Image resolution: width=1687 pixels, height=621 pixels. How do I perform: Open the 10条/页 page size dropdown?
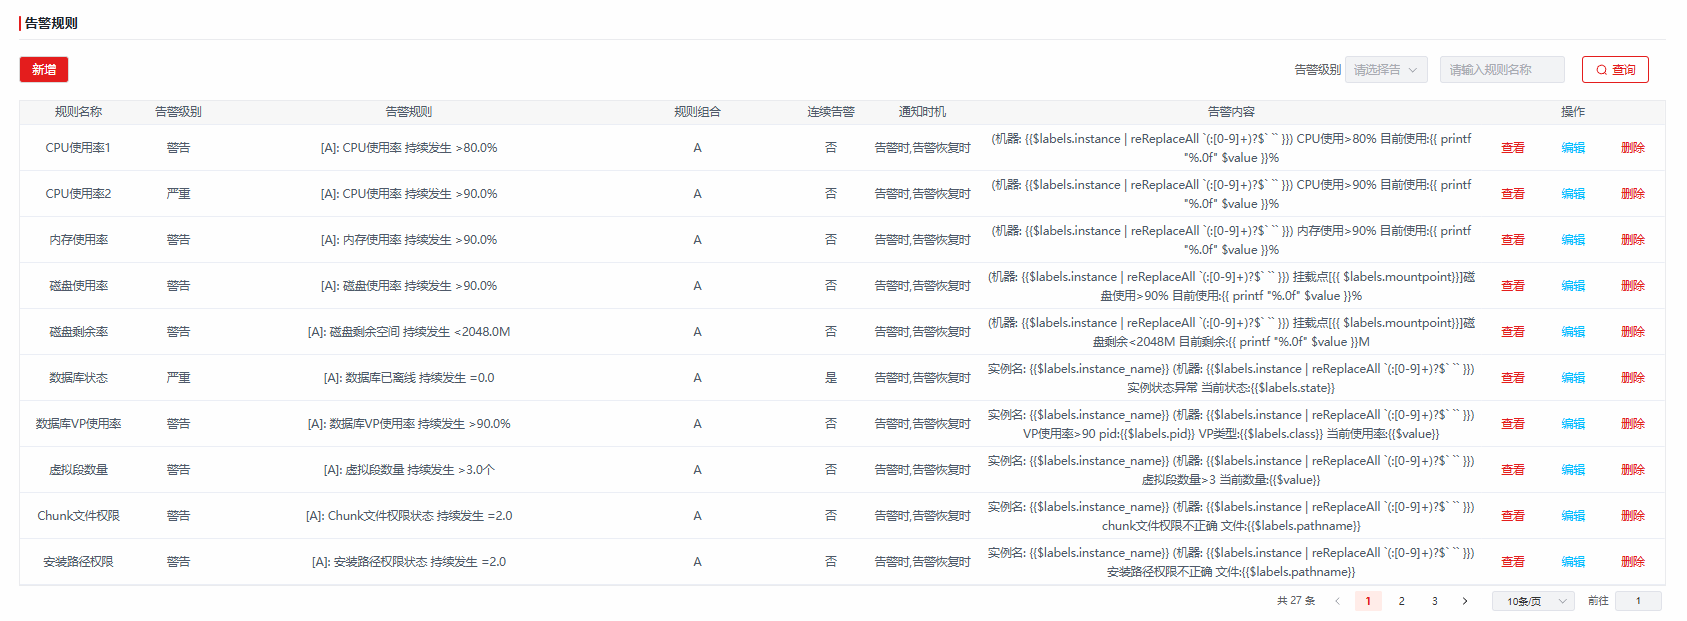pos(1532,601)
